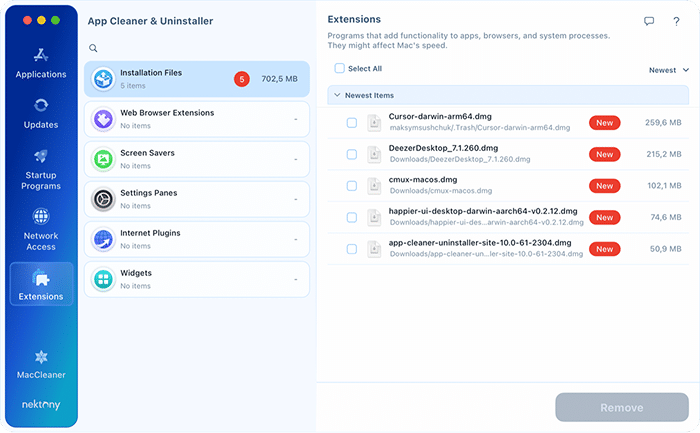Collapse the Newest Items group chevron

click(x=337, y=95)
